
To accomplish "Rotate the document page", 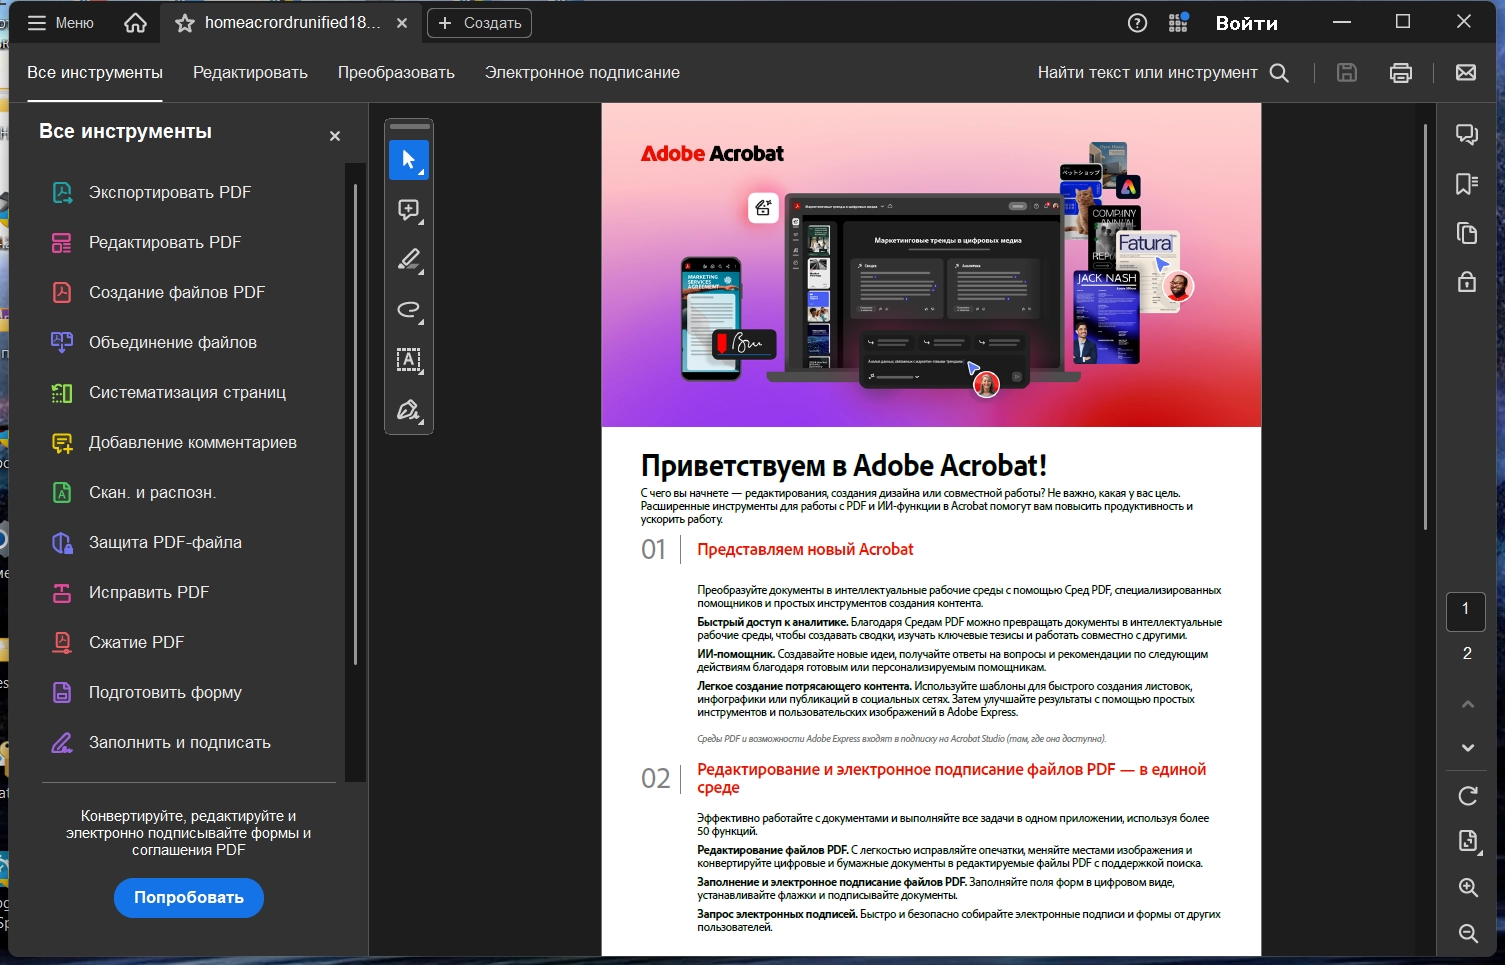I will [x=1467, y=796].
